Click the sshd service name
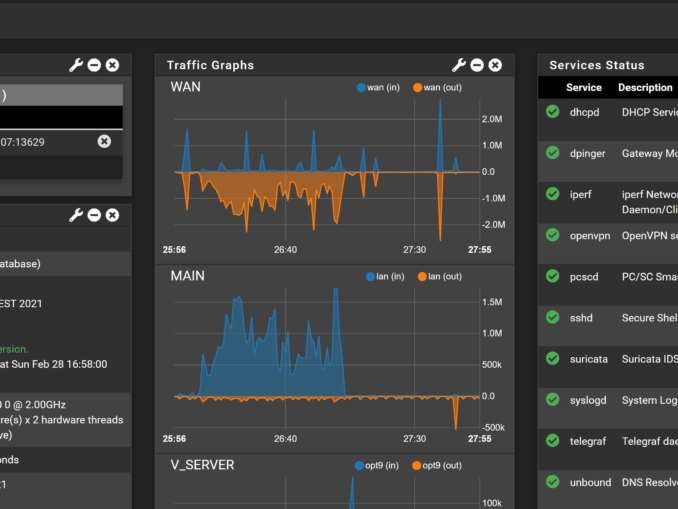This screenshot has height=509, width=678. coord(581,317)
